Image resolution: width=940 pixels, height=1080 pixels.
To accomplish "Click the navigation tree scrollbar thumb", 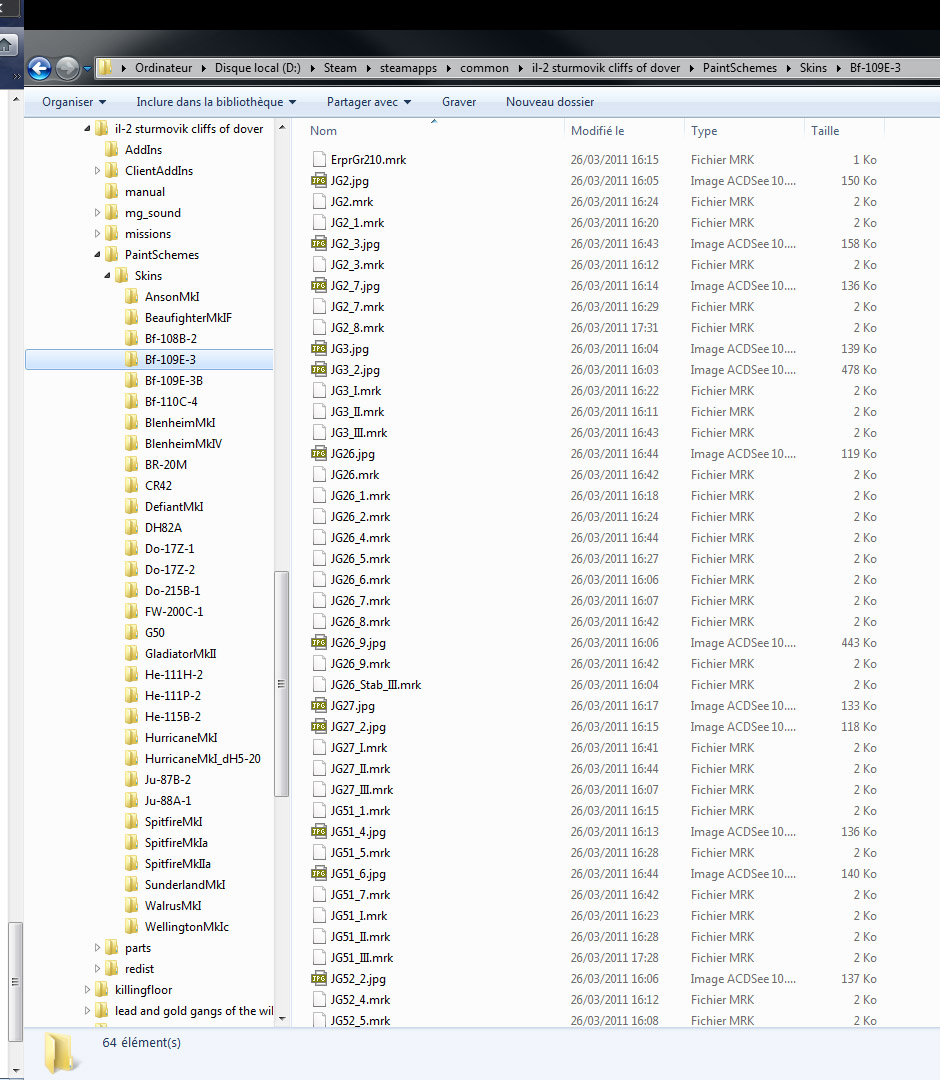I will [281, 684].
